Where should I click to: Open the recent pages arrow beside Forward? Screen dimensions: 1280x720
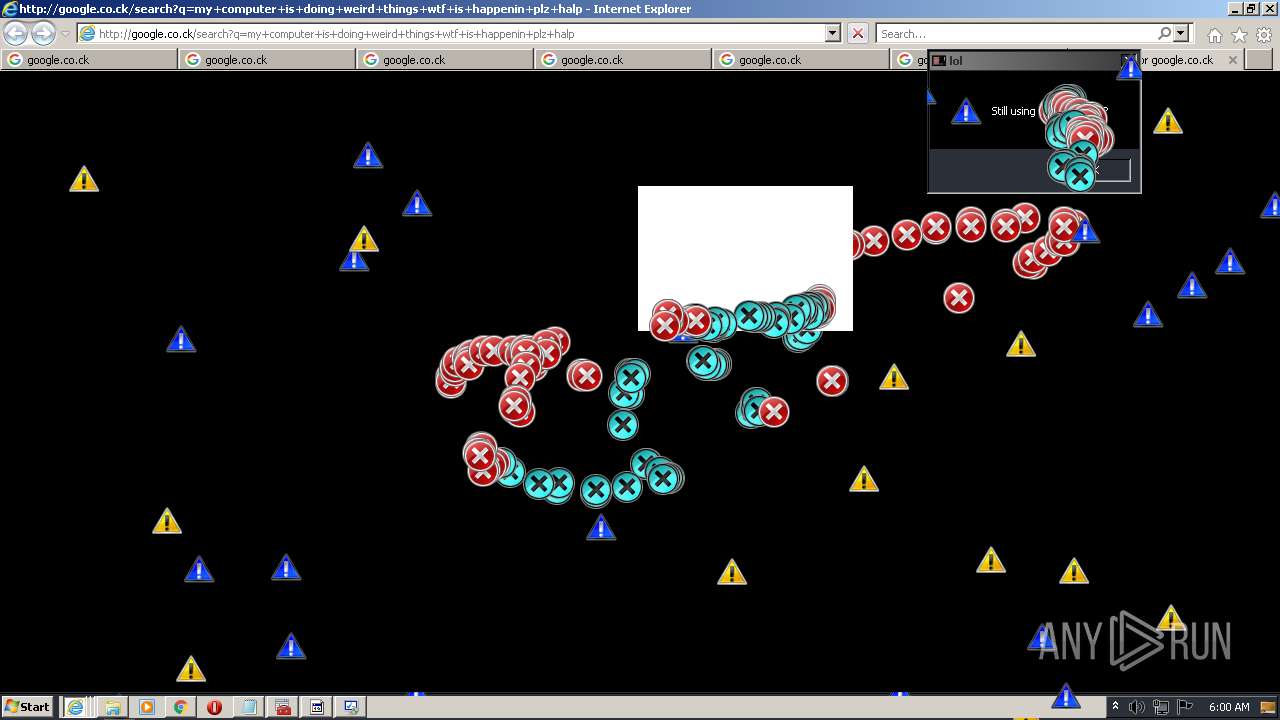pyautogui.click(x=65, y=34)
